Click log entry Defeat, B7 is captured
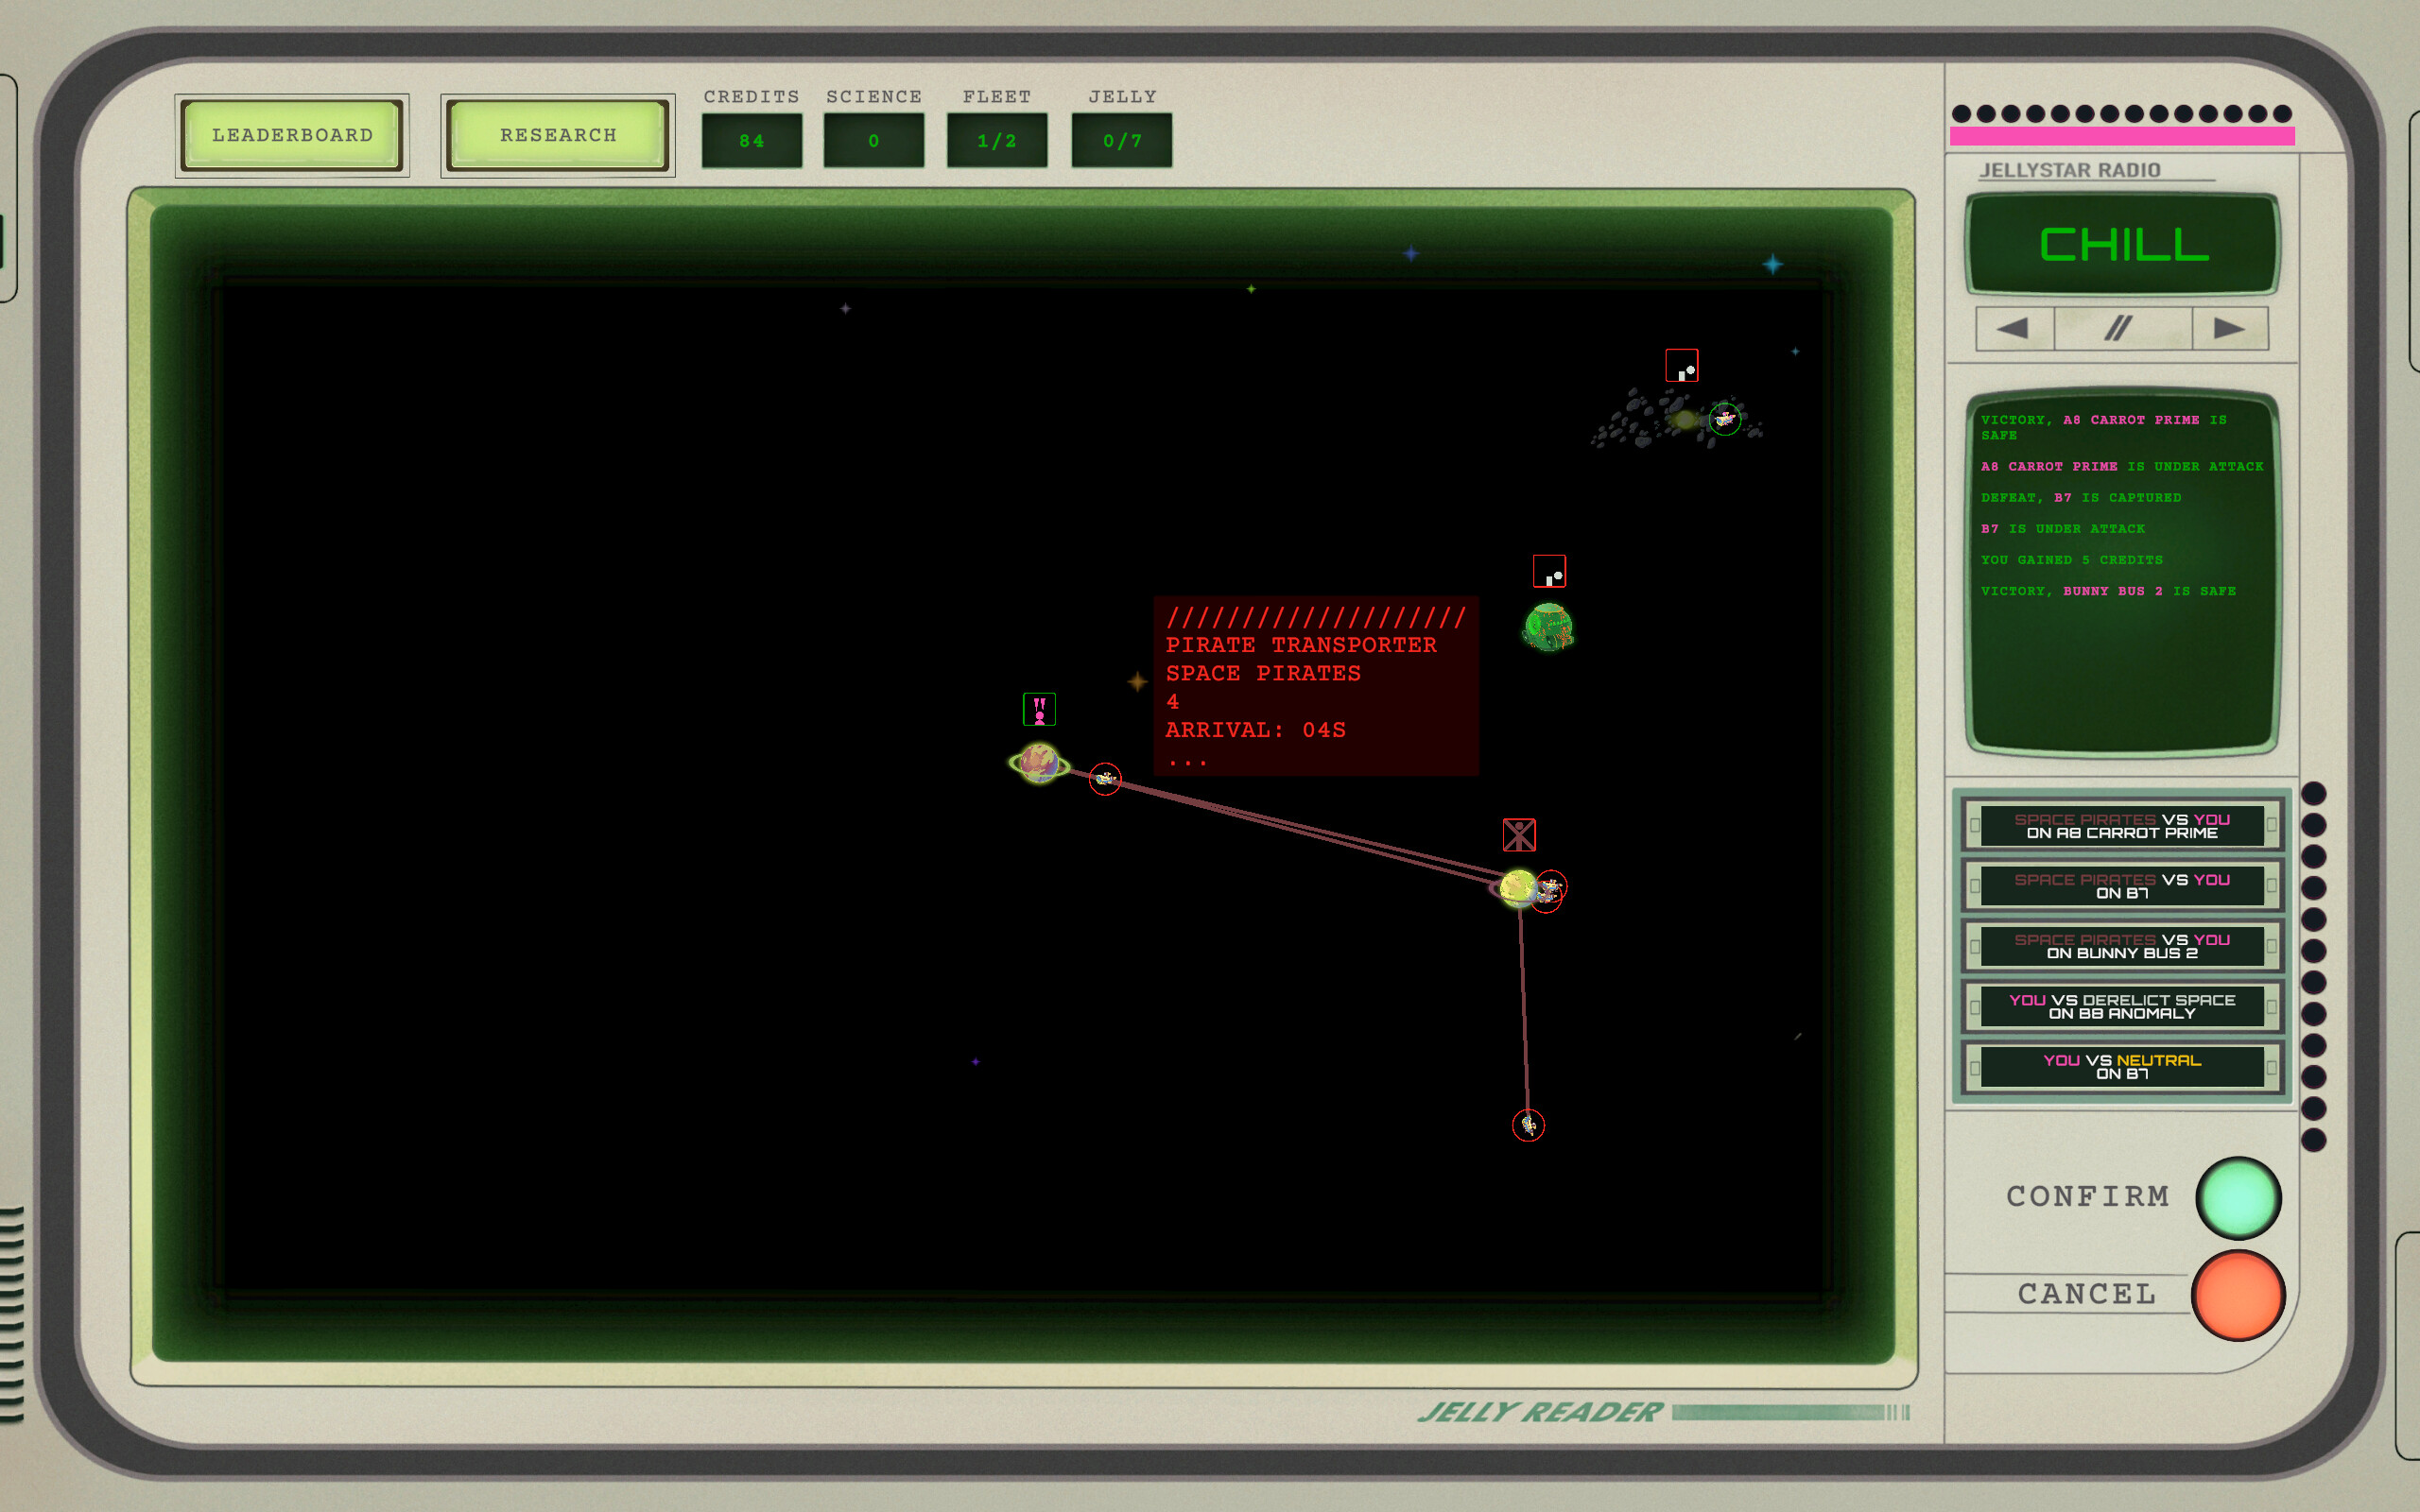The height and width of the screenshot is (1512, 2420). click(x=2081, y=498)
